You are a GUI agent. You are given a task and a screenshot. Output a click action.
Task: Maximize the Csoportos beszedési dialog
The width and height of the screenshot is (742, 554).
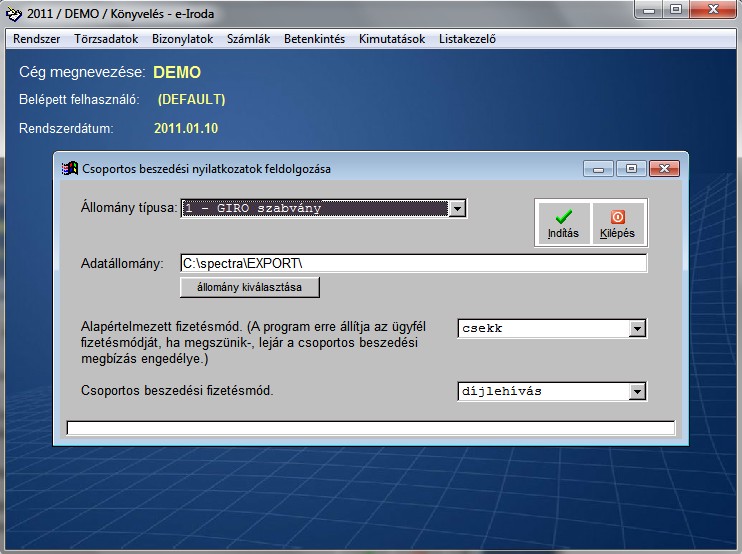[631, 169]
